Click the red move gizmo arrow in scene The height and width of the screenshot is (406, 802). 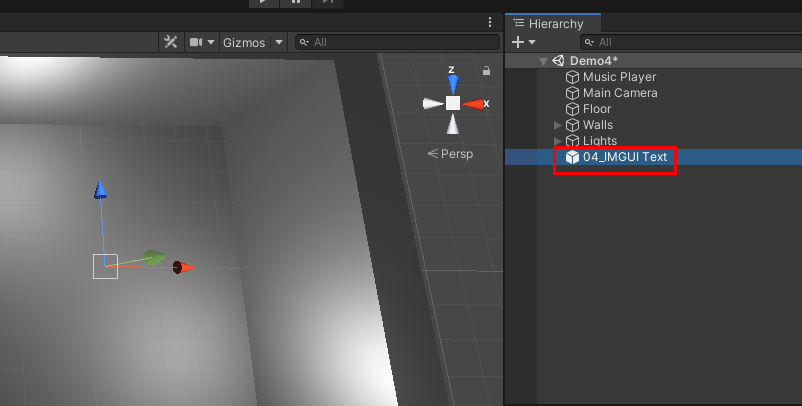coord(184,267)
